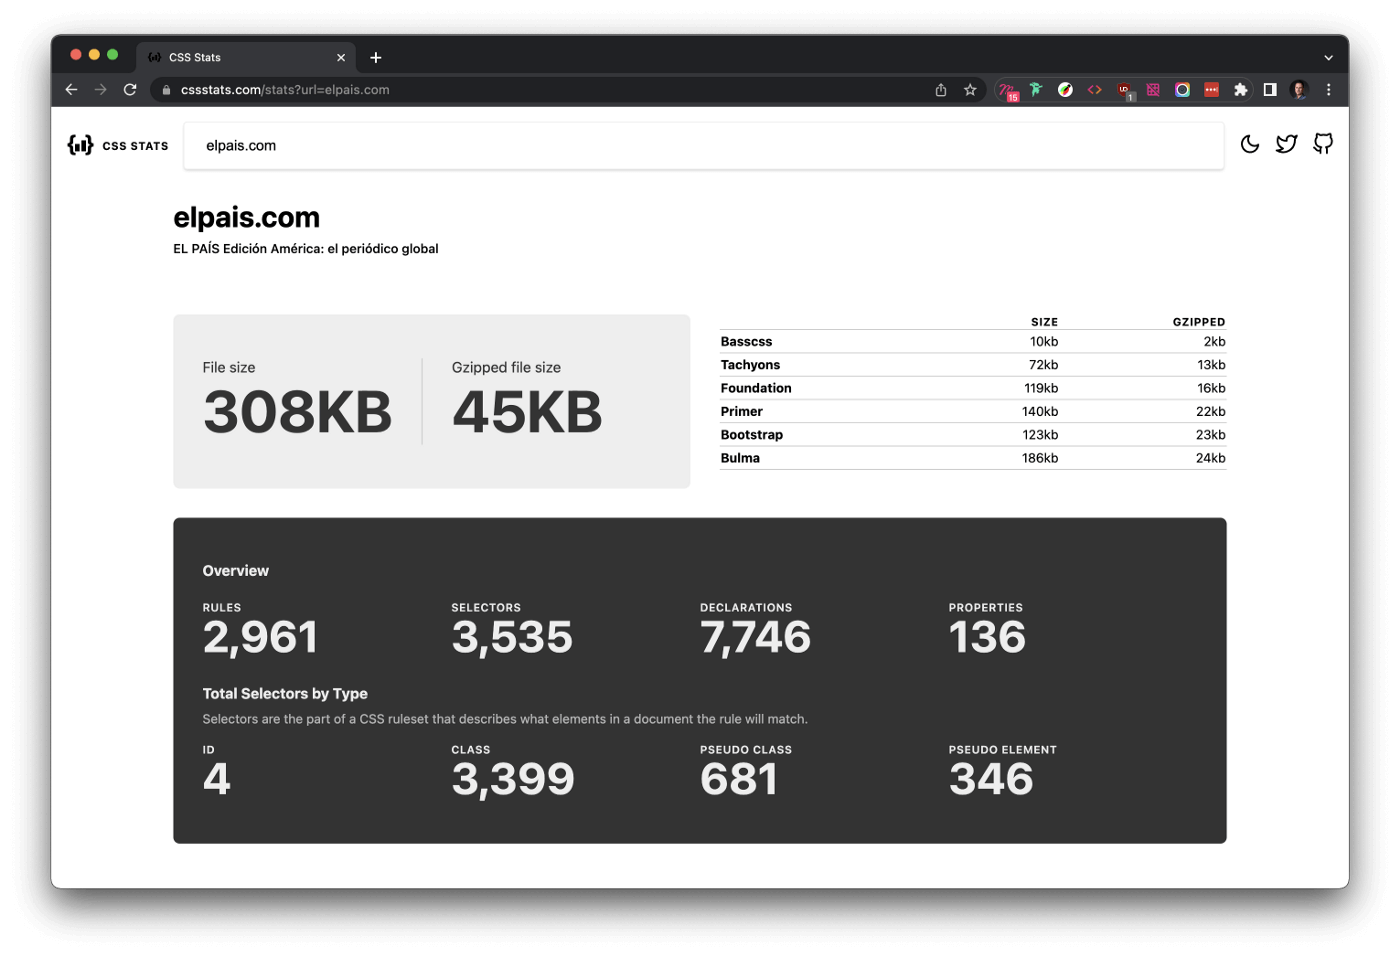Click the browser address bar URL
The image size is (1400, 956).
(x=285, y=90)
